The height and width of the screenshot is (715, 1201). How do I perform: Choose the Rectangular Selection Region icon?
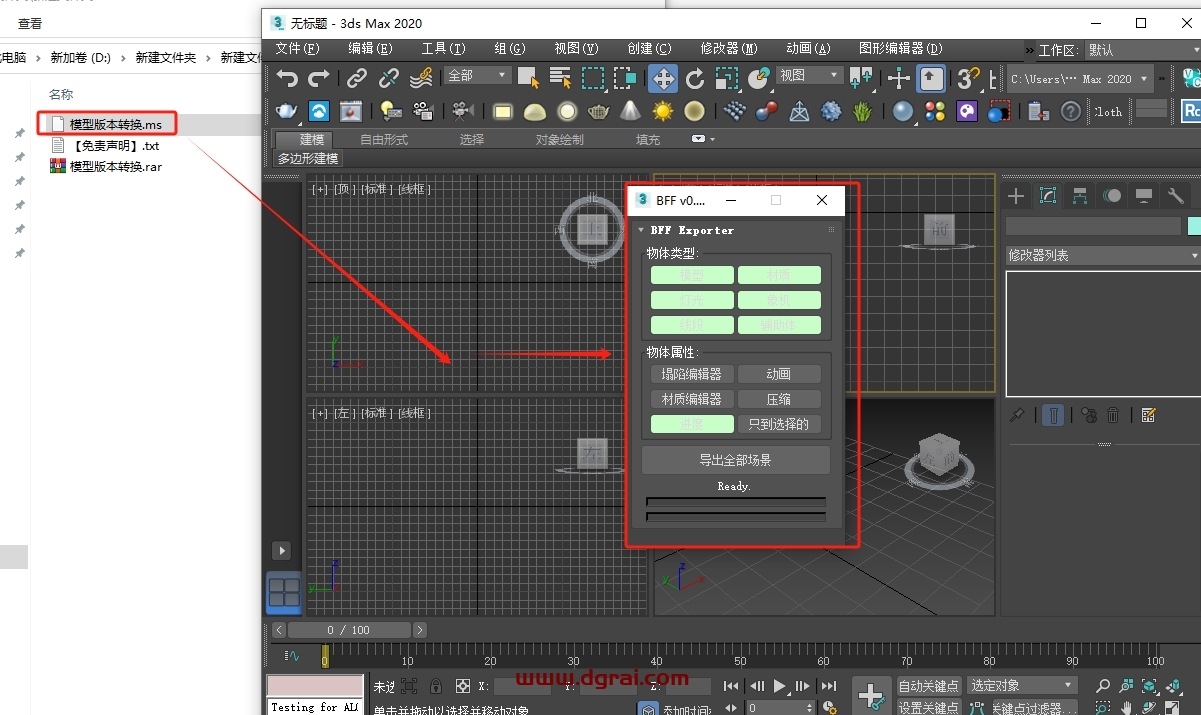[593, 78]
